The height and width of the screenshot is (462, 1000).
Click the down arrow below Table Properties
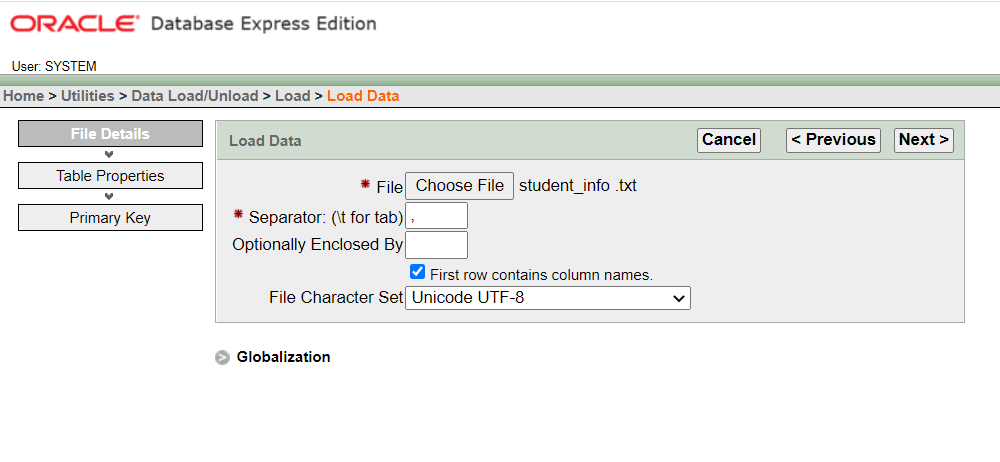coord(109,196)
